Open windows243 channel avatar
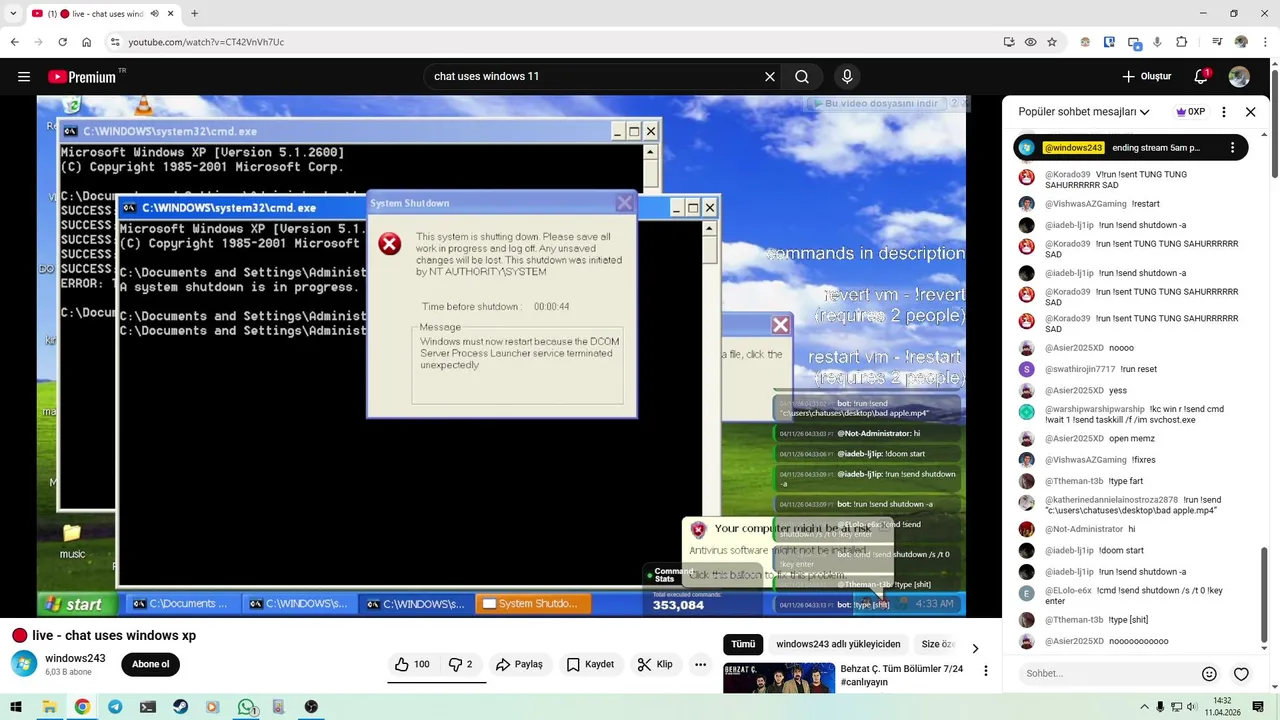This screenshot has height=720, width=1280. point(24,664)
